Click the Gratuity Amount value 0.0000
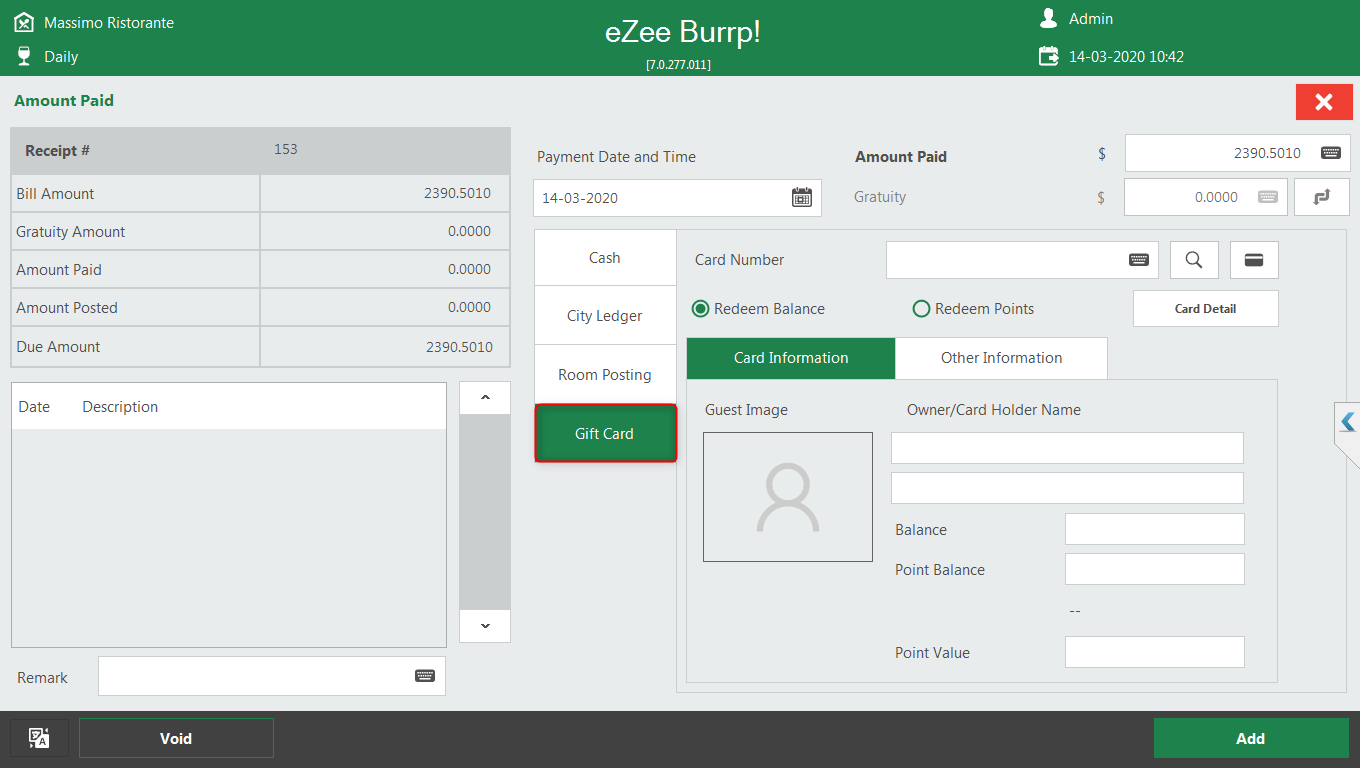The height and width of the screenshot is (768, 1360). tap(469, 231)
